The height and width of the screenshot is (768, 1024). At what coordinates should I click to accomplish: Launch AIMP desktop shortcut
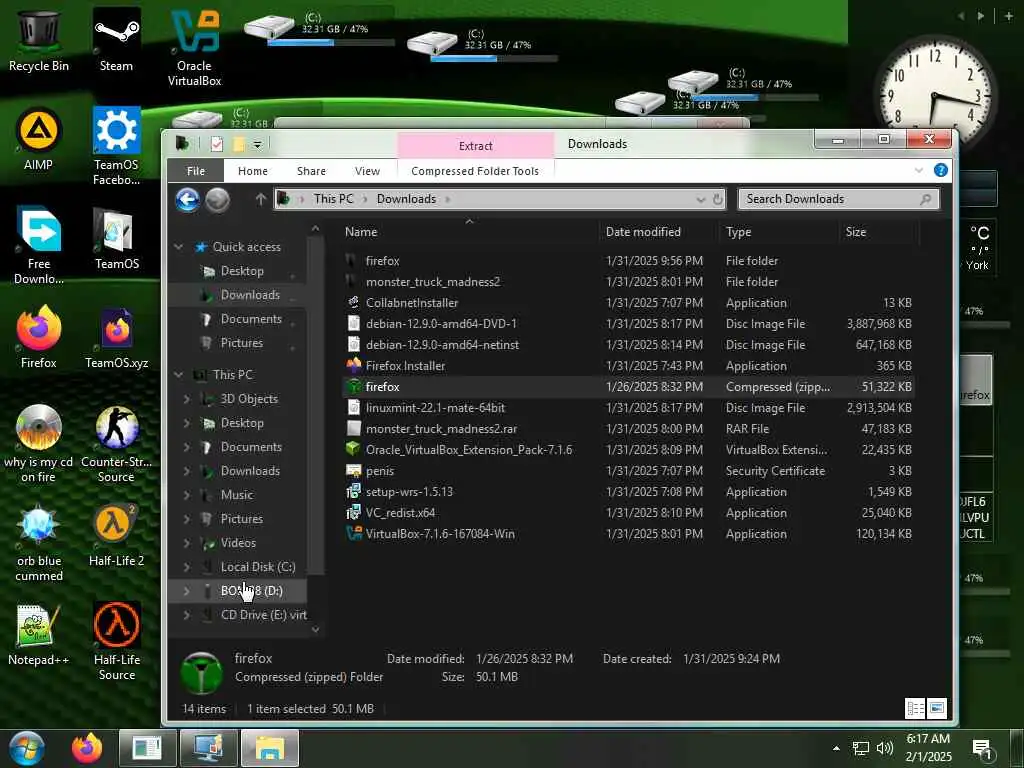pyautogui.click(x=39, y=140)
